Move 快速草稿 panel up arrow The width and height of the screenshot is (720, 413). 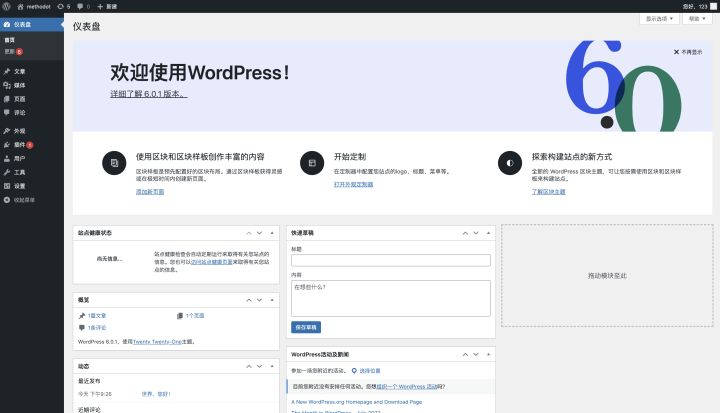click(x=465, y=233)
